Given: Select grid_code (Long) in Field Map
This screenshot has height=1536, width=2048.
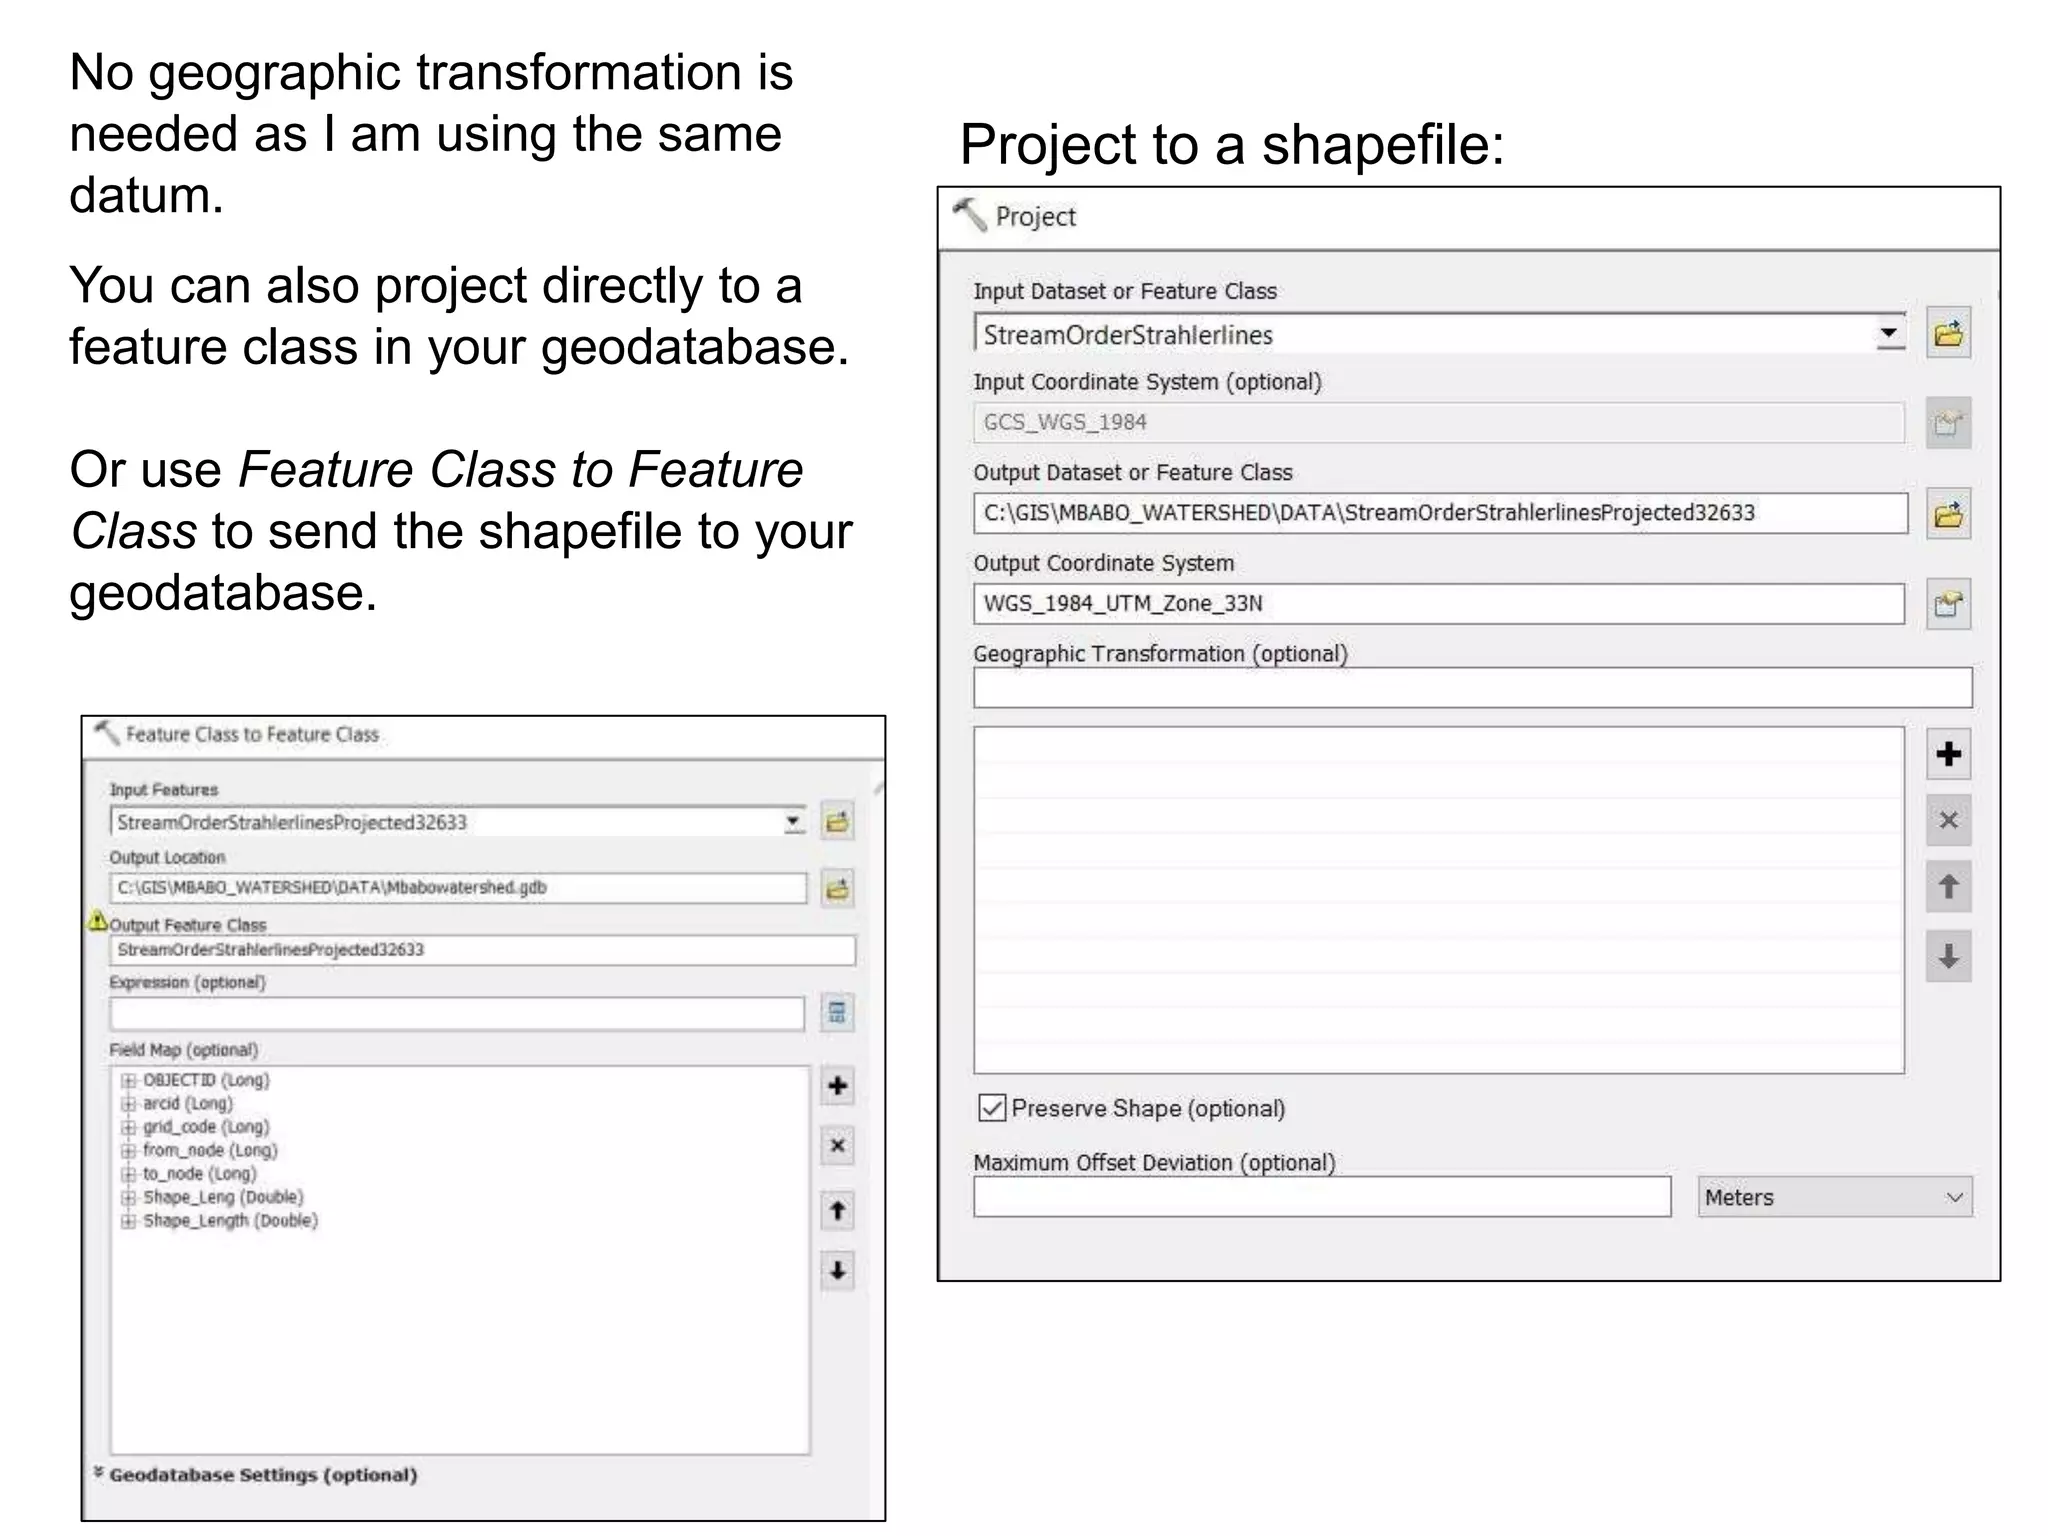Looking at the screenshot, I should coord(206,1127).
